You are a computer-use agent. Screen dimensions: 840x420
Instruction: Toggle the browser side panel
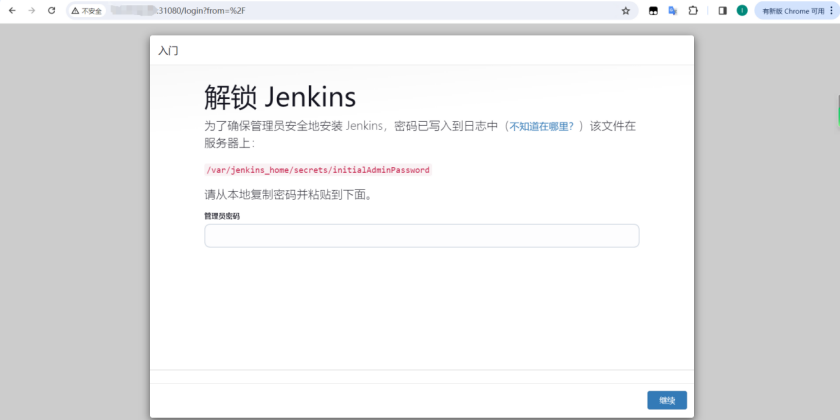coord(722,11)
